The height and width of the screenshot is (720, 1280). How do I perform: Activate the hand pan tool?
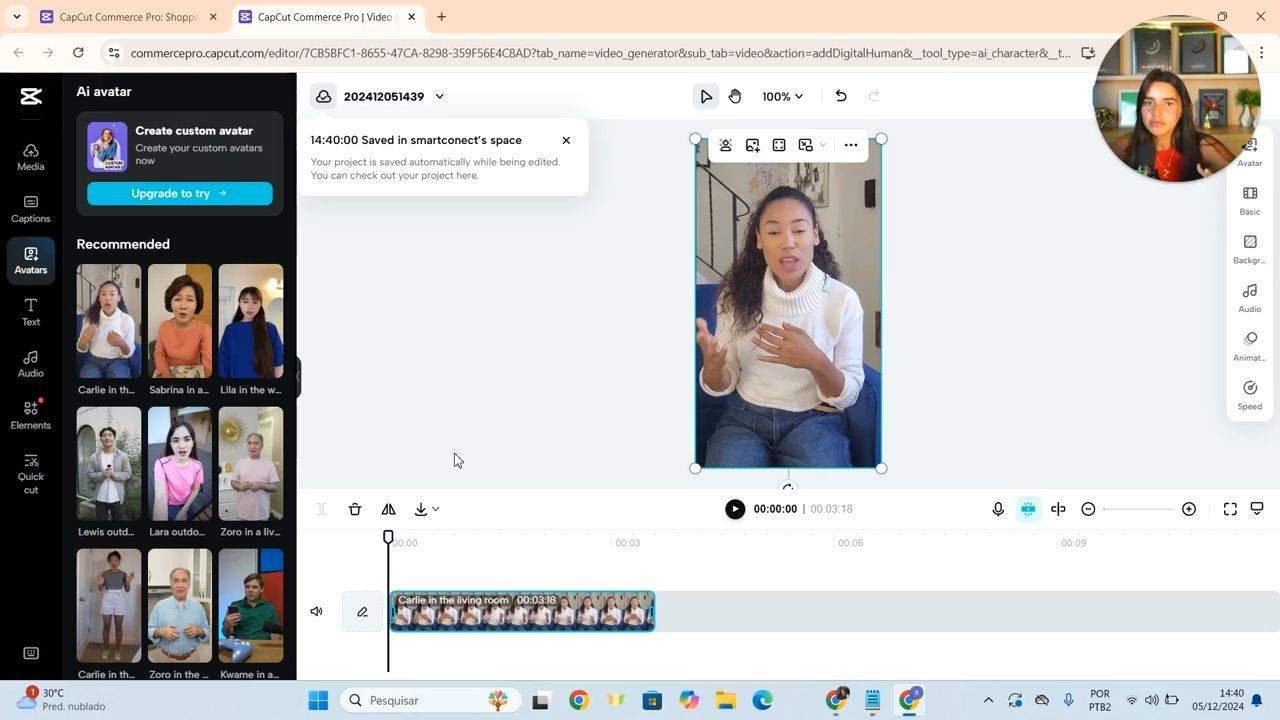[x=735, y=96]
